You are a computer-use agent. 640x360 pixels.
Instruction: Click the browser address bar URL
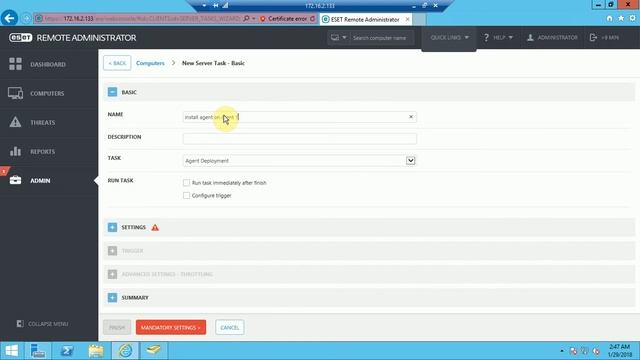142,19
